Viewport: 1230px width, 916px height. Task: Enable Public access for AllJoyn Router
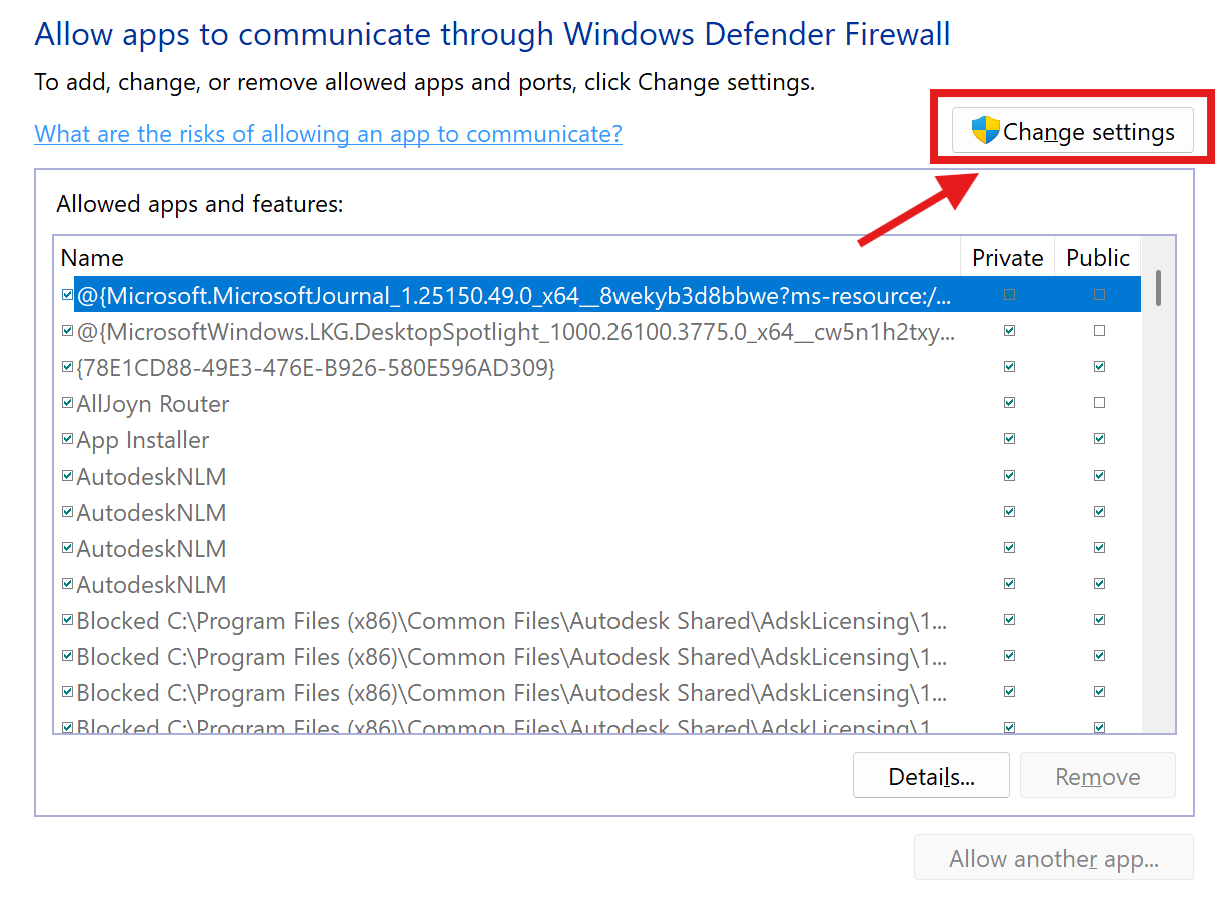pos(1099,403)
